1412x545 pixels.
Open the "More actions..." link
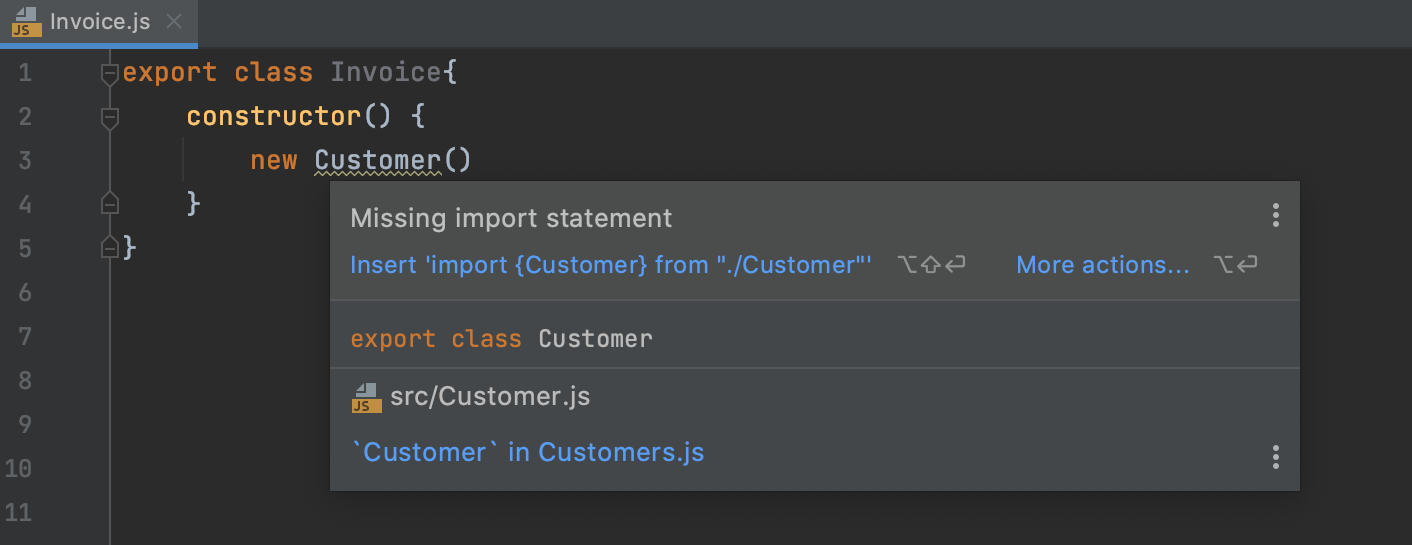pyautogui.click(x=1103, y=265)
